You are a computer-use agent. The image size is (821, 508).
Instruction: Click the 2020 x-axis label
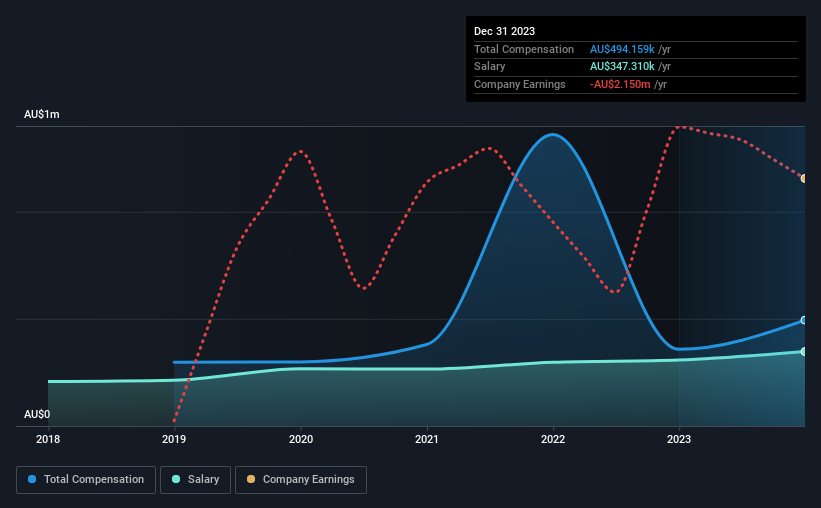point(301,439)
